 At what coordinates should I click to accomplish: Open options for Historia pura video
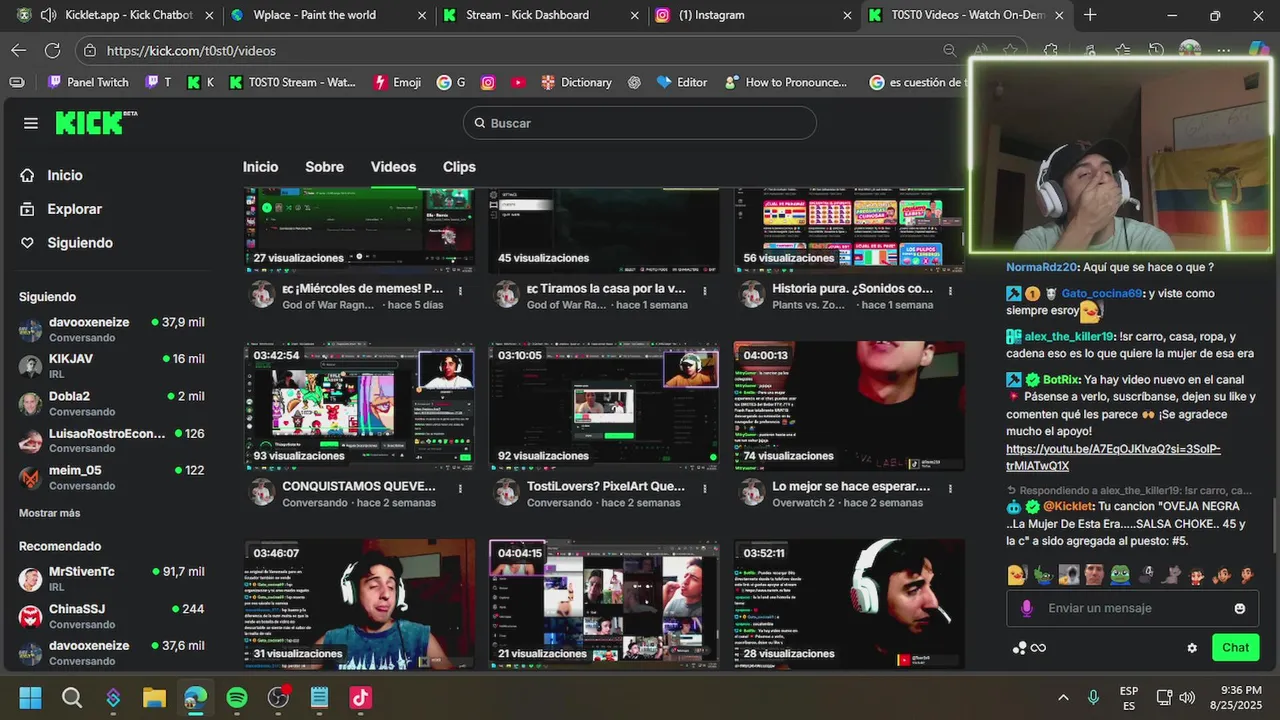coord(950,291)
